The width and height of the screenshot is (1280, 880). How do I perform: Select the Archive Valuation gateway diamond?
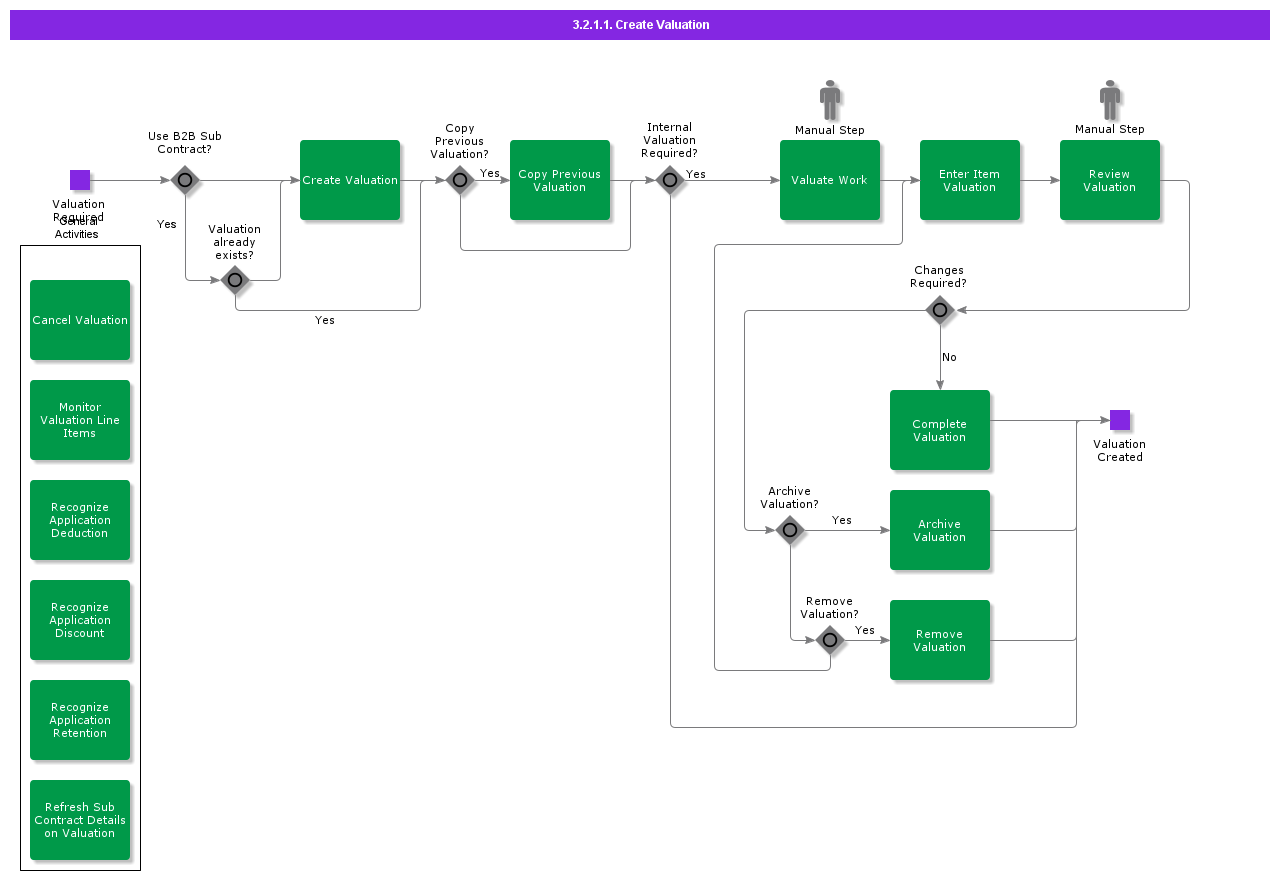pos(790,530)
